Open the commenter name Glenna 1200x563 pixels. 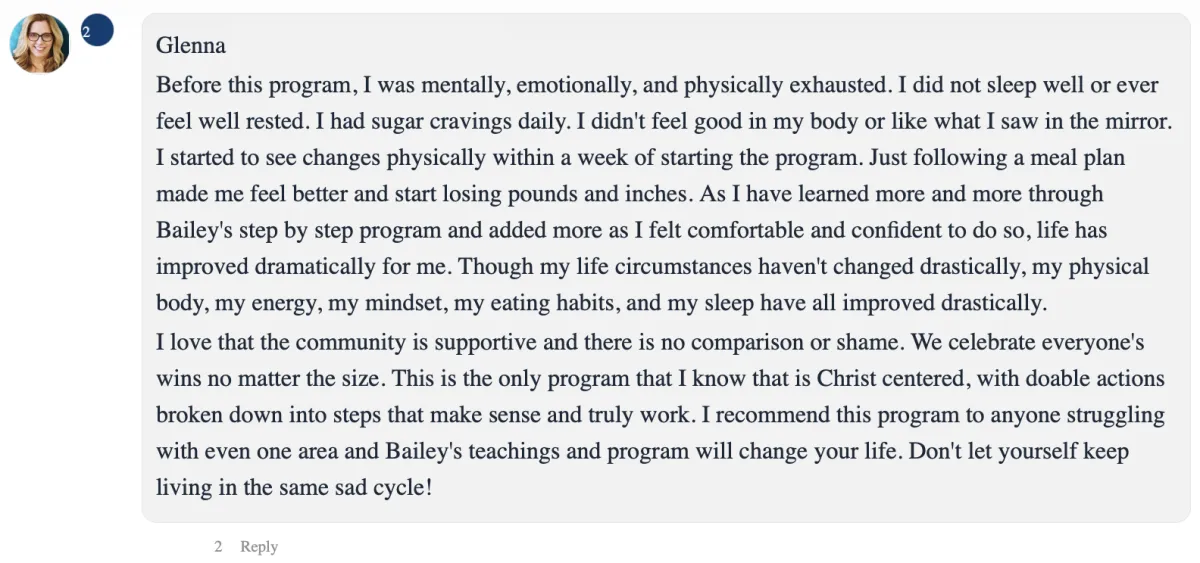[x=191, y=45]
